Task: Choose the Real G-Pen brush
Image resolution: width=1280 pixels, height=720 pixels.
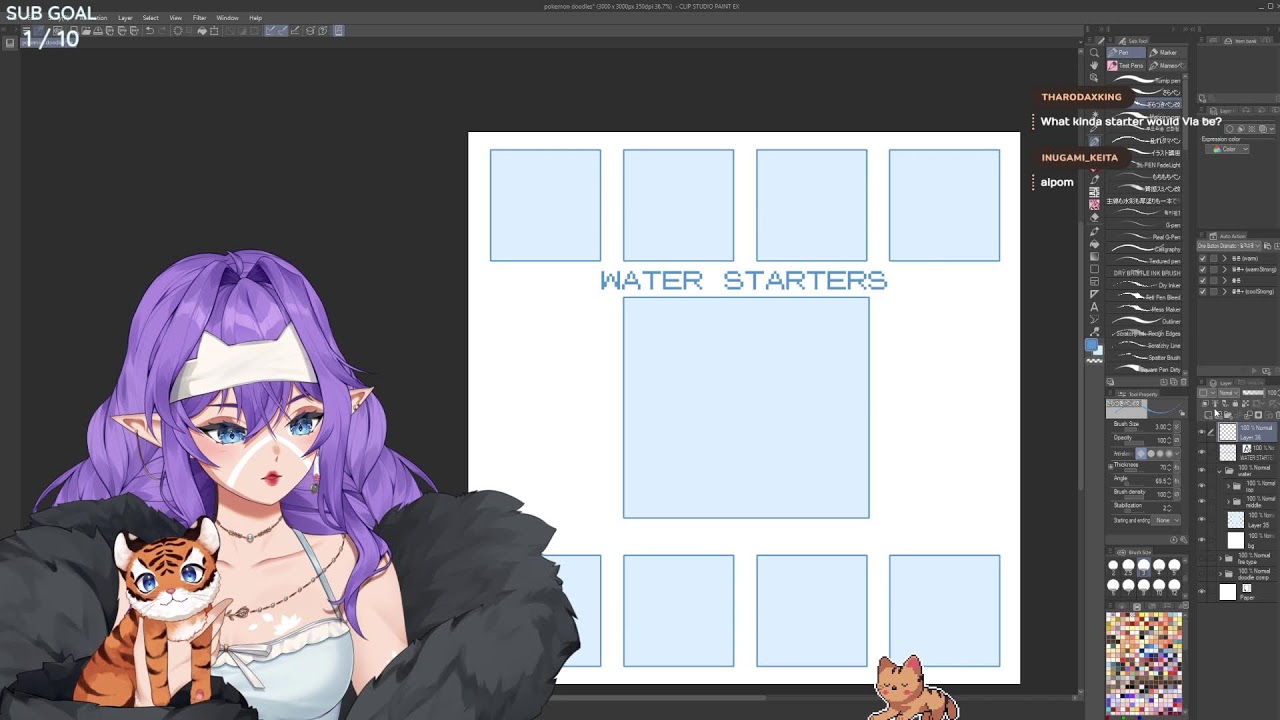Action: coord(1146,237)
